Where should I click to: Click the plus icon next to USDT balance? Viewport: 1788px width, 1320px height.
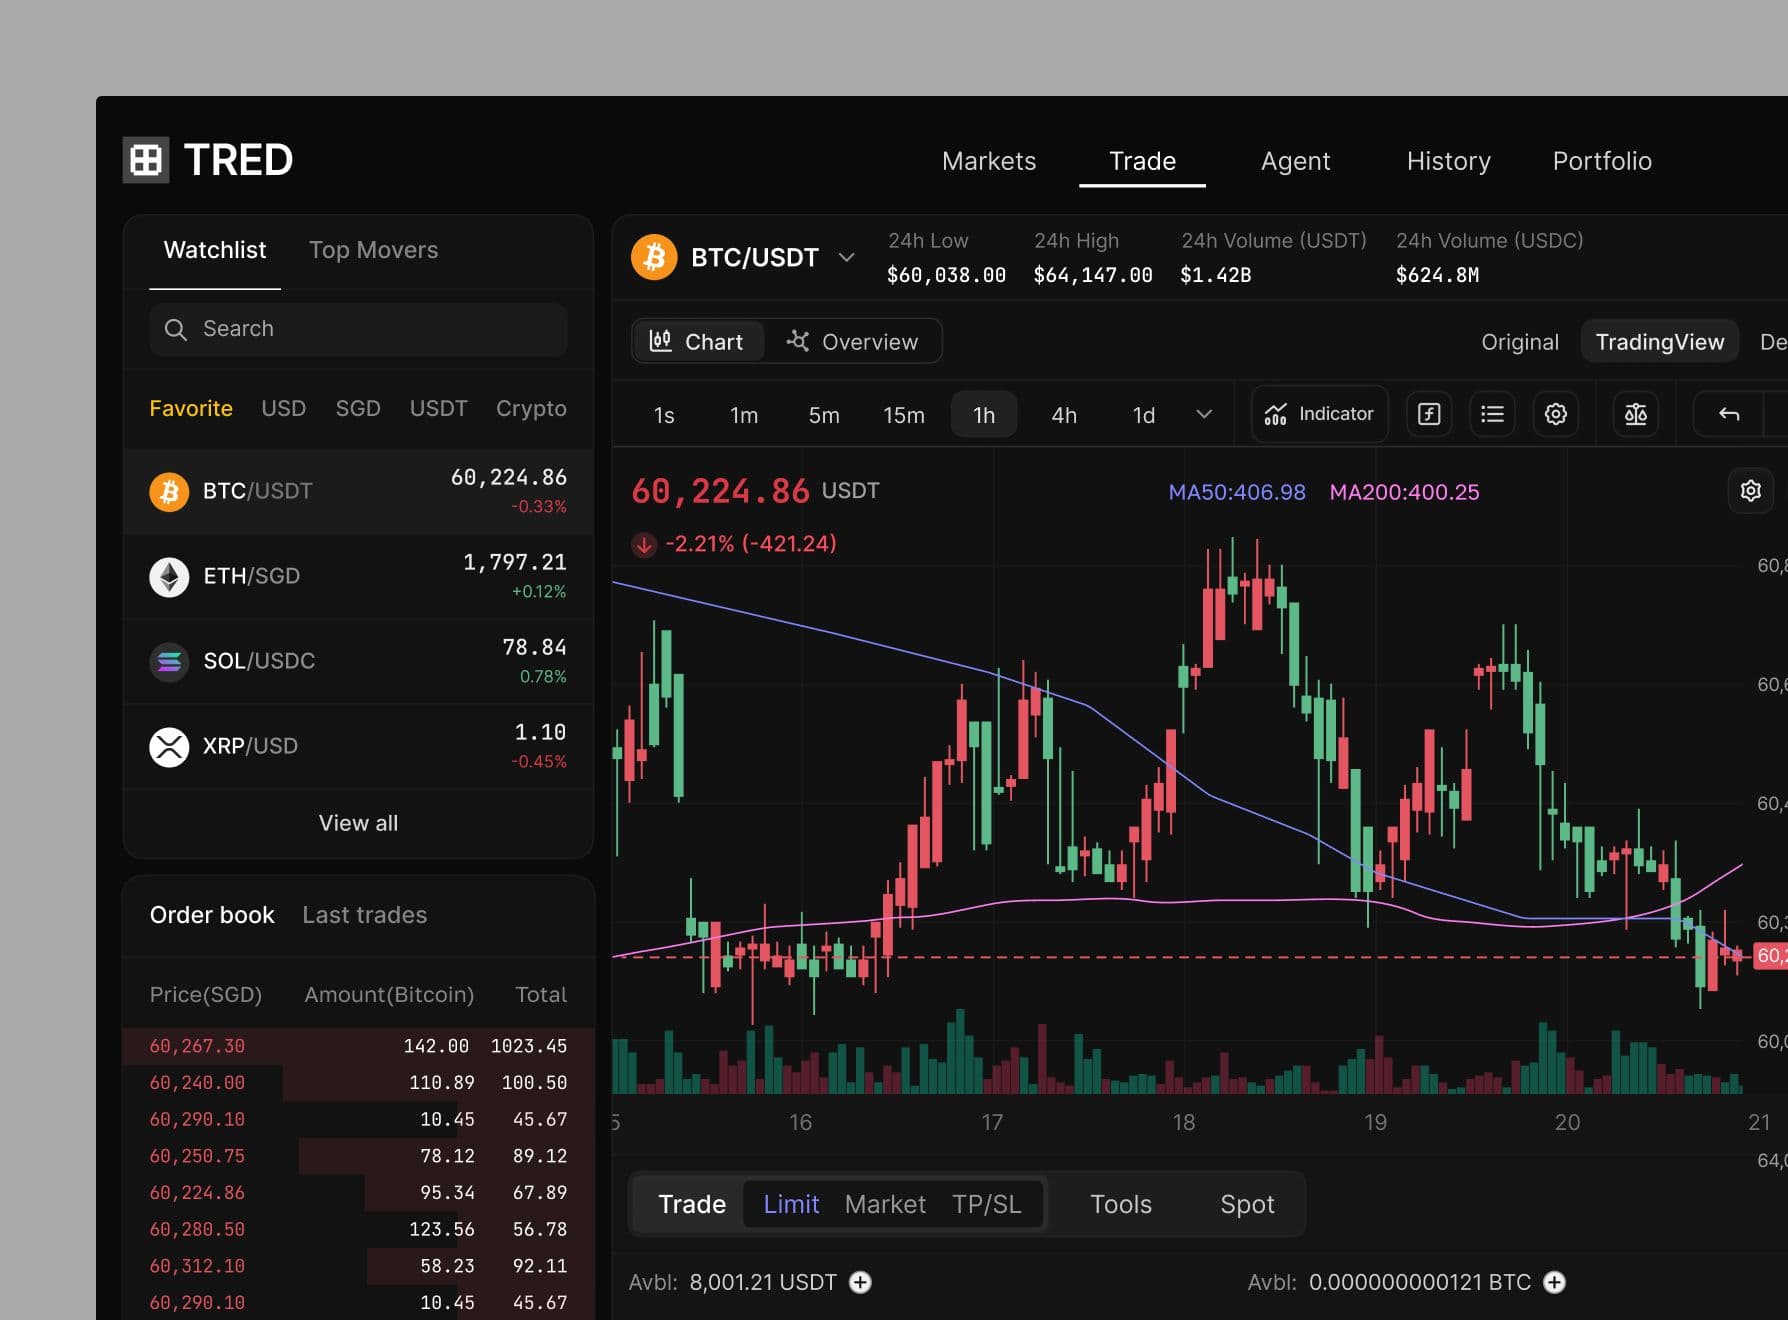coord(860,1282)
